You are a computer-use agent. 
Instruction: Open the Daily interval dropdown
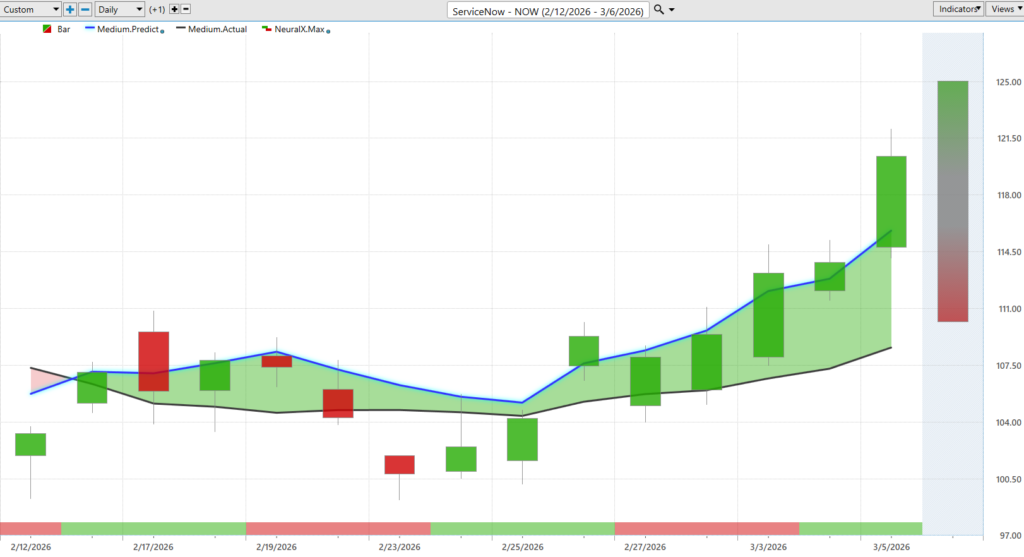120,9
